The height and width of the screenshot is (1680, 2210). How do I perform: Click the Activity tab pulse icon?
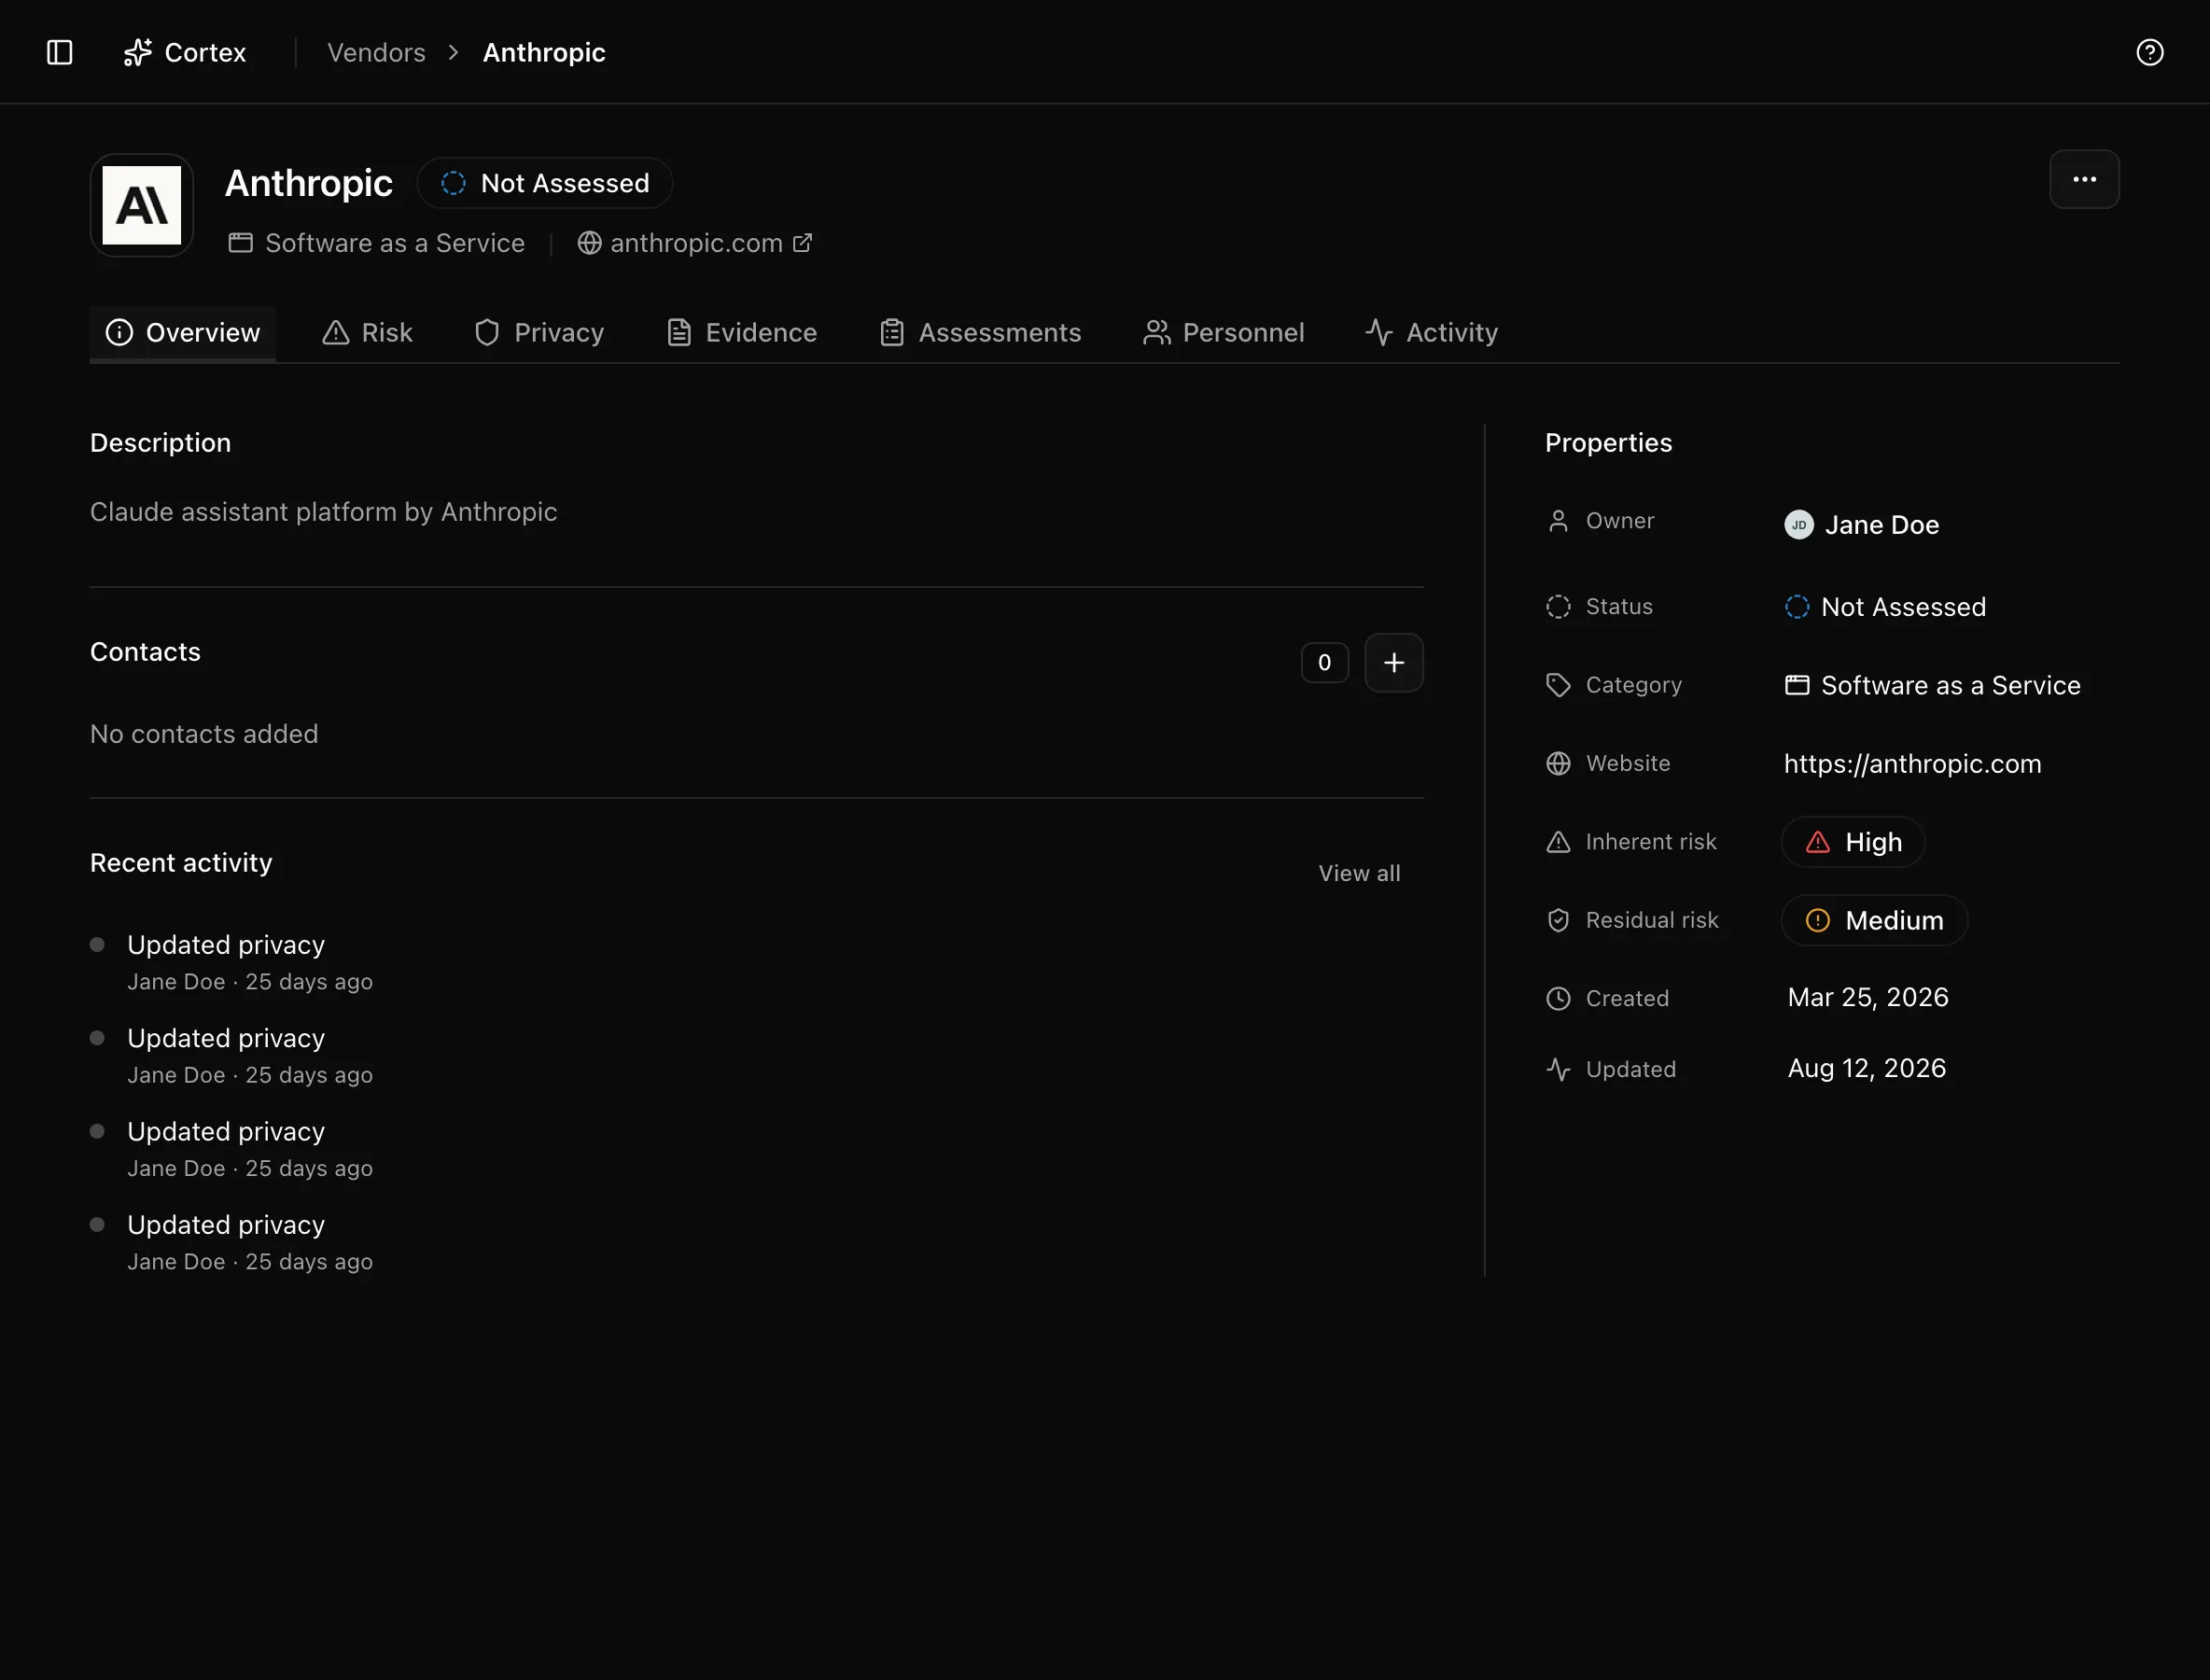coord(1379,333)
